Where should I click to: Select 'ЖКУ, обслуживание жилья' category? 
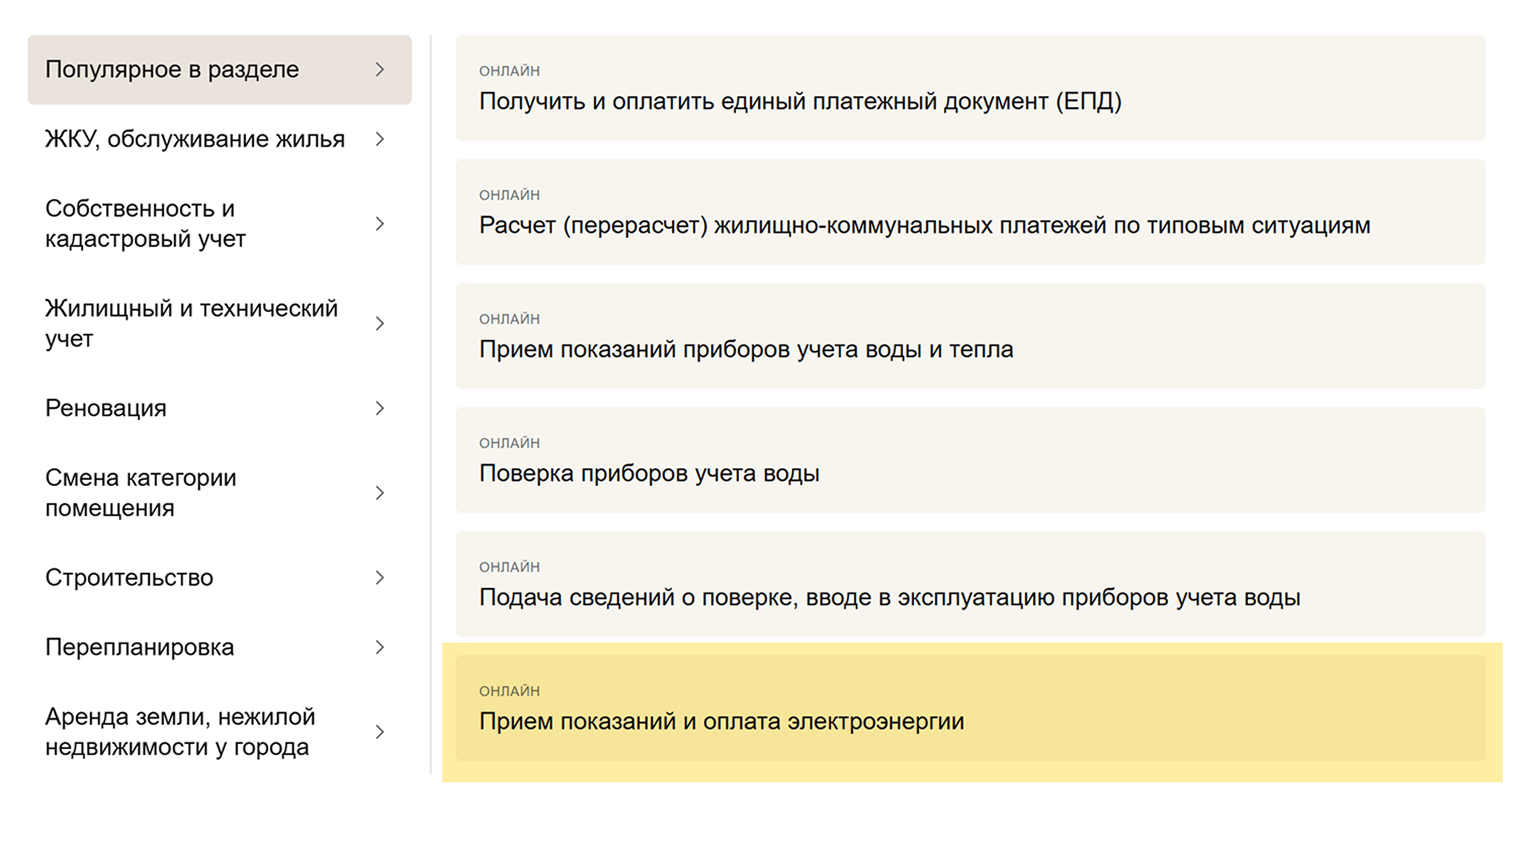(195, 139)
